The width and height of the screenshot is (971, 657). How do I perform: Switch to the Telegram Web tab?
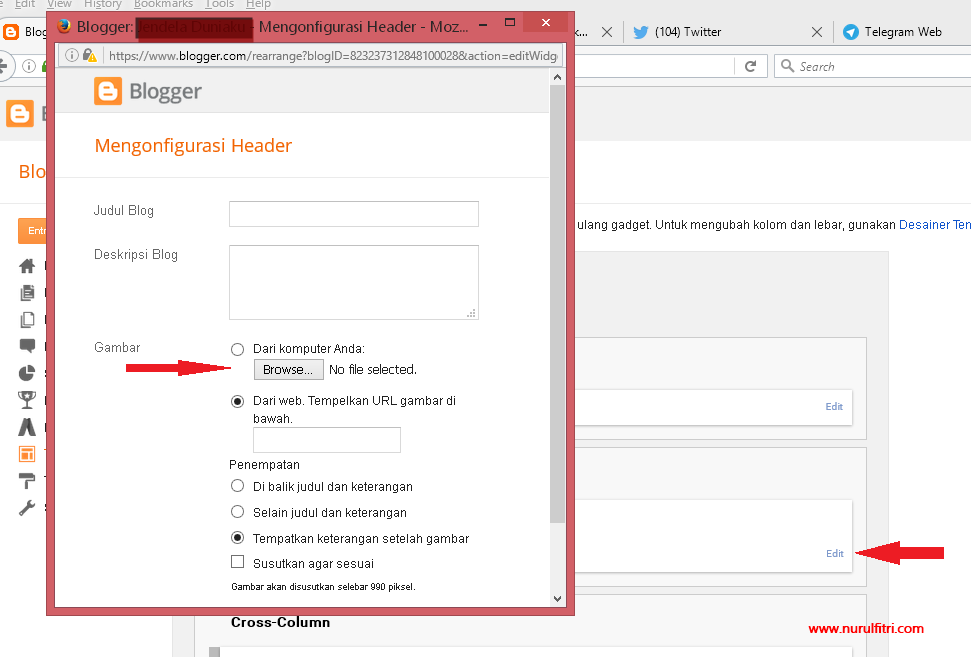point(903,32)
